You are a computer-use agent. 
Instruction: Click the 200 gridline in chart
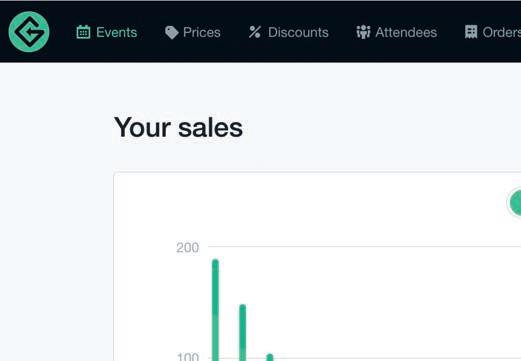pos(364,247)
